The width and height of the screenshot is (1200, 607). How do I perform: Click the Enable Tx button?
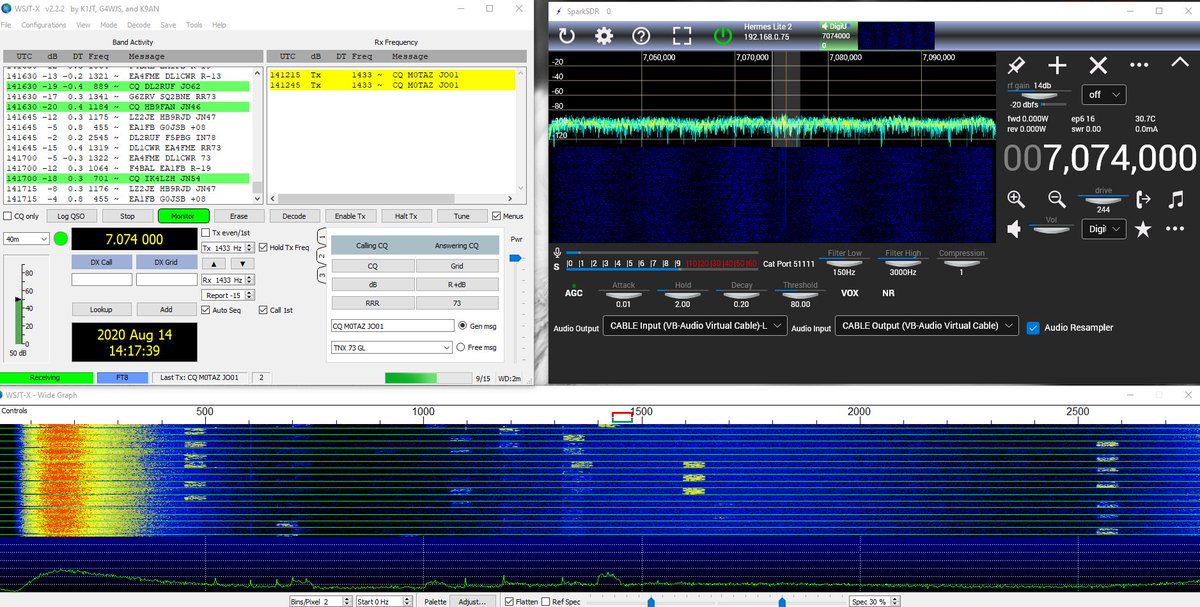point(350,216)
